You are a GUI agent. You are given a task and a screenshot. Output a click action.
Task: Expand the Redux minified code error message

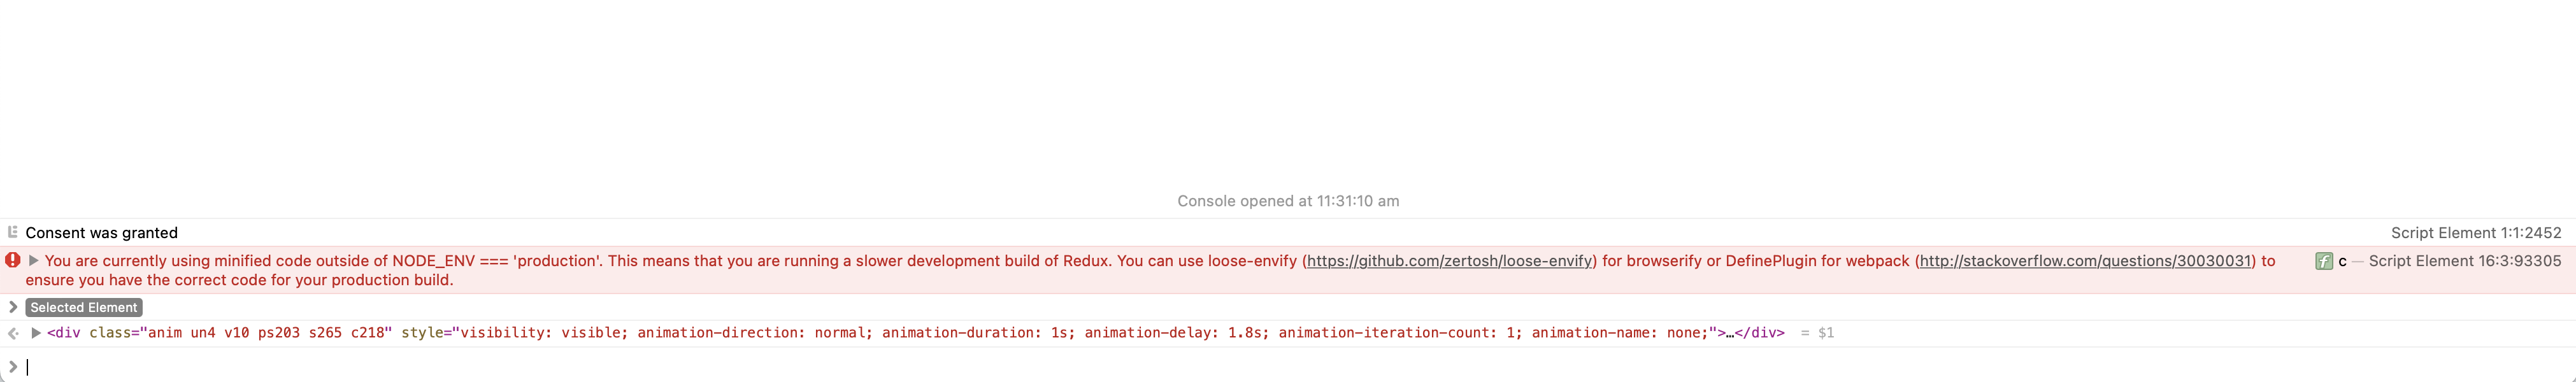33,260
